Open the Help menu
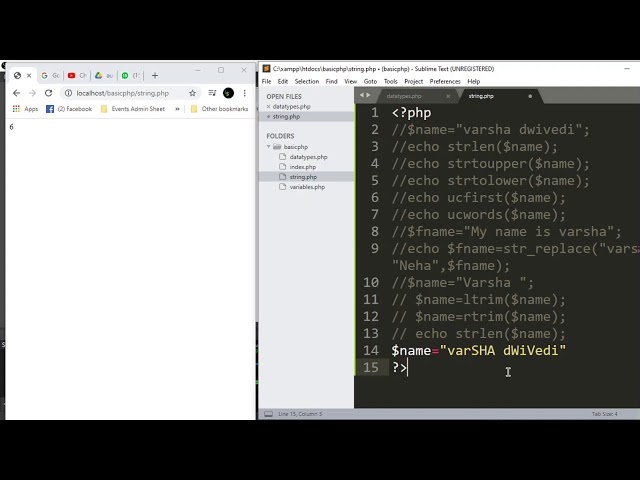The height and width of the screenshot is (480, 640). [x=474, y=81]
